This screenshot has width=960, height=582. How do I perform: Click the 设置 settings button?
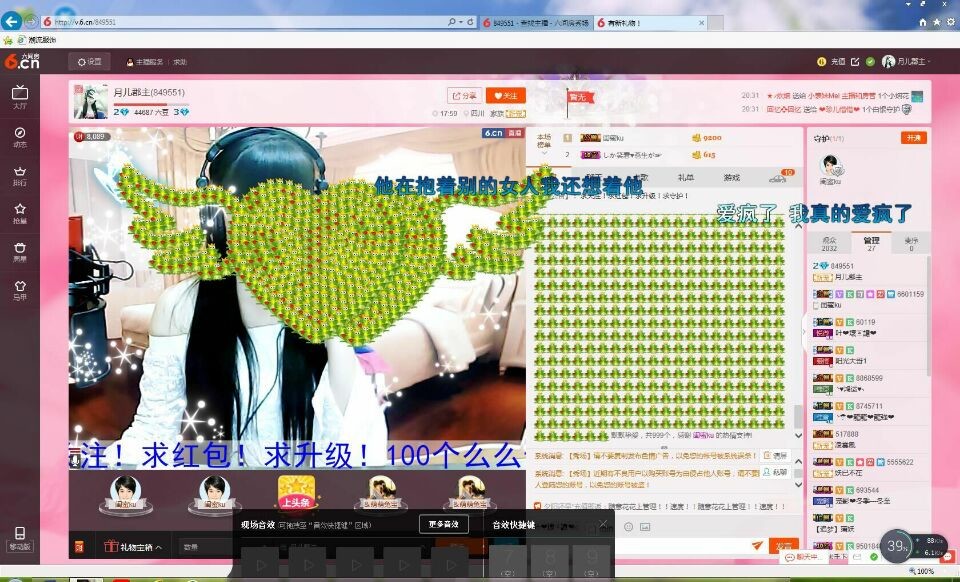tap(89, 62)
